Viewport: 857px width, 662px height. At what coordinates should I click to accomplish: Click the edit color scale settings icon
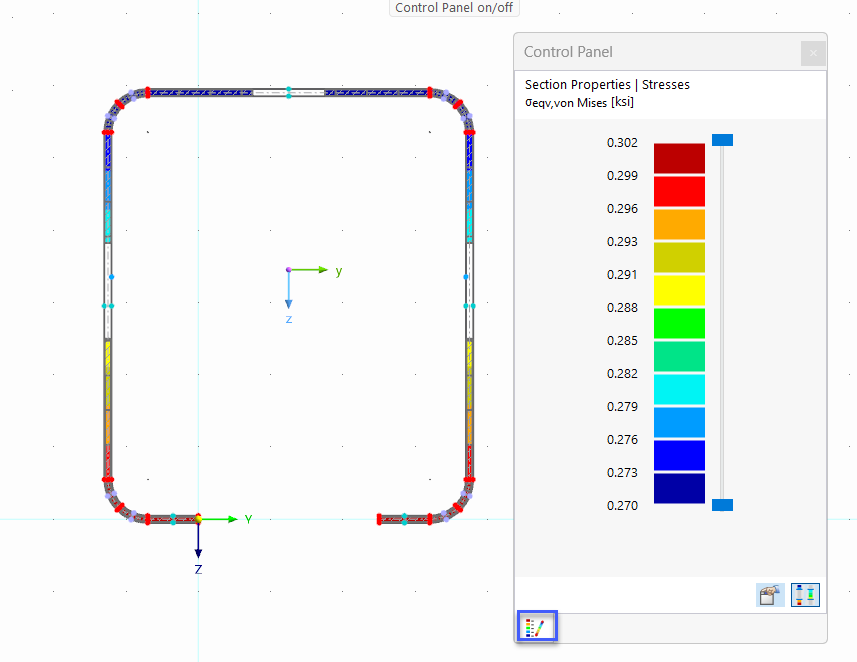pos(770,595)
